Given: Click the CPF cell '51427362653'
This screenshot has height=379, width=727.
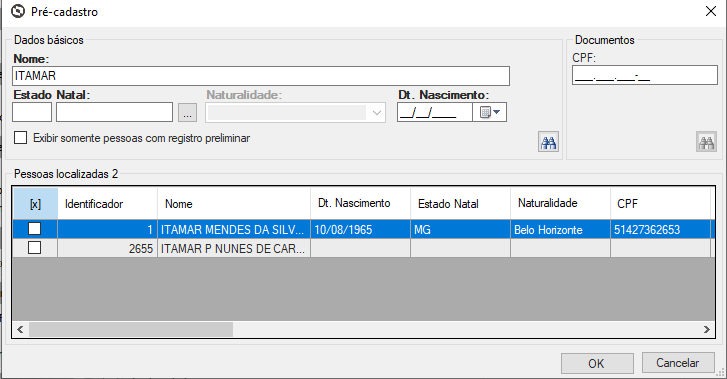Looking at the screenshot, I should point(660,230).
